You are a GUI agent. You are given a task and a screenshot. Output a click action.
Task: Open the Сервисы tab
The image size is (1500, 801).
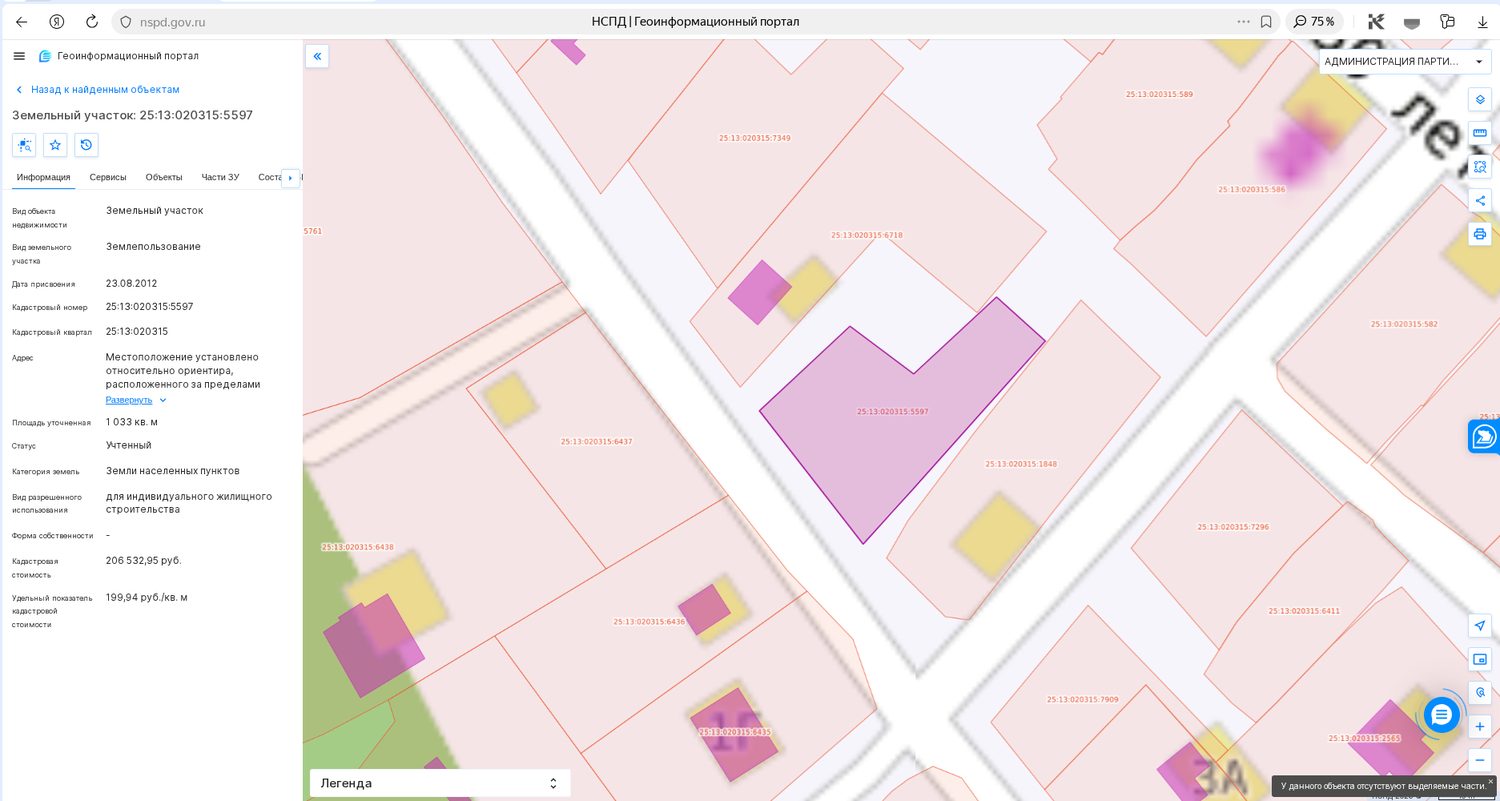pyautogui.click(x=108, y=177)
